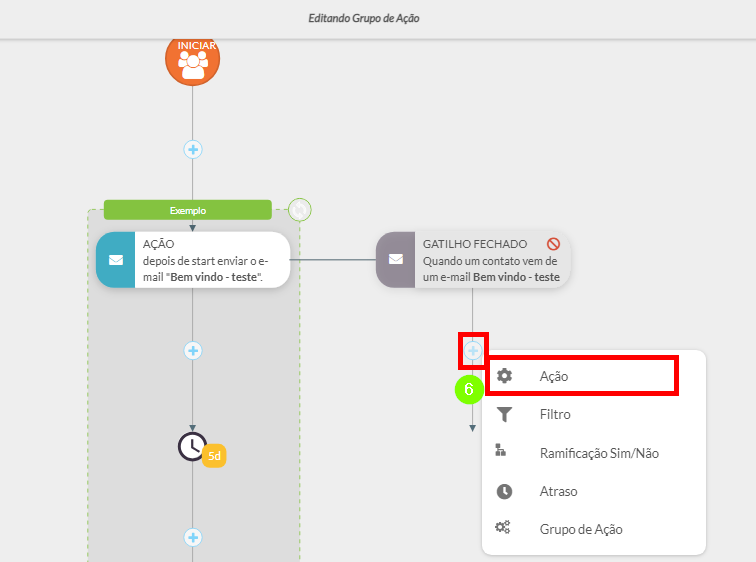This screenshot has width=756, height=562.
Task: Click the gray envelope icon on GATILHO FECHADO
Action: [x=395, y=260]
